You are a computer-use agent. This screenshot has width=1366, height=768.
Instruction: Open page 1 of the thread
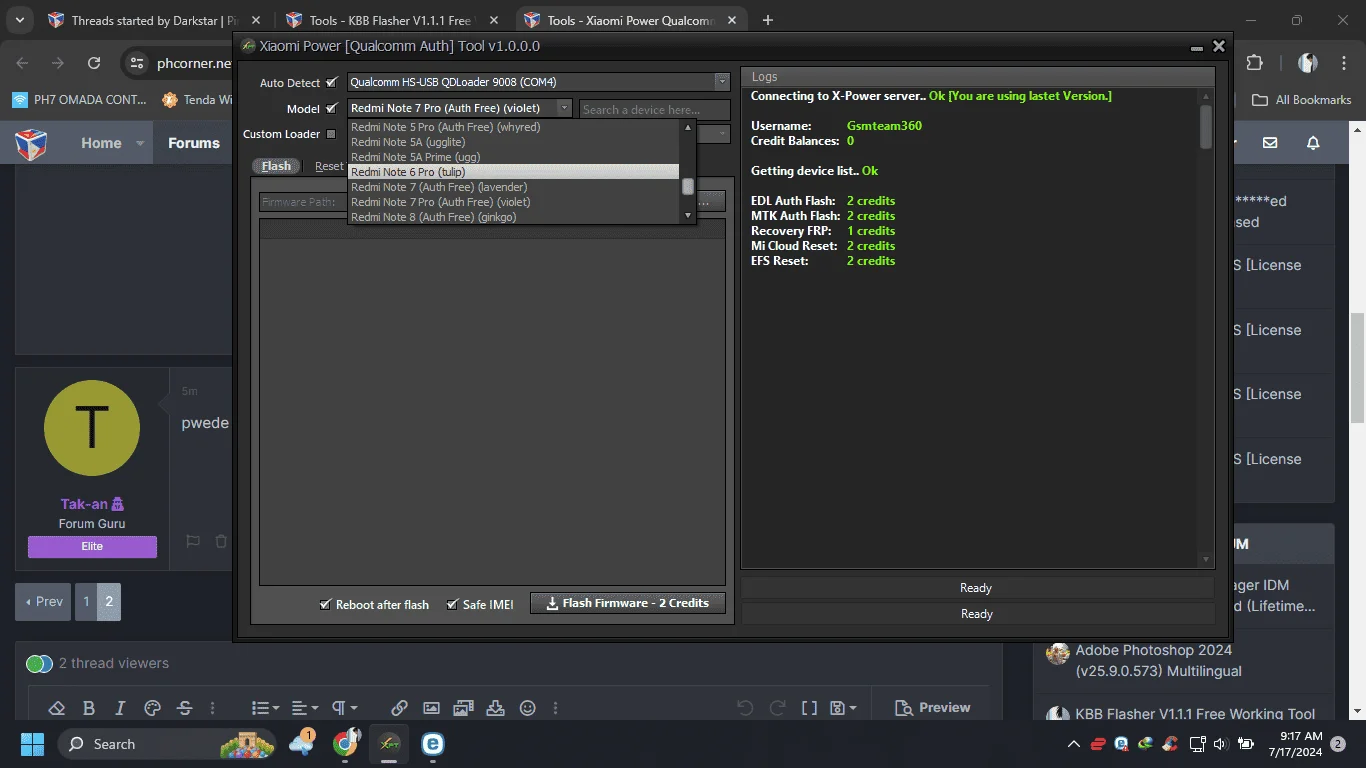pyautogui.click(x=86, y=602)
